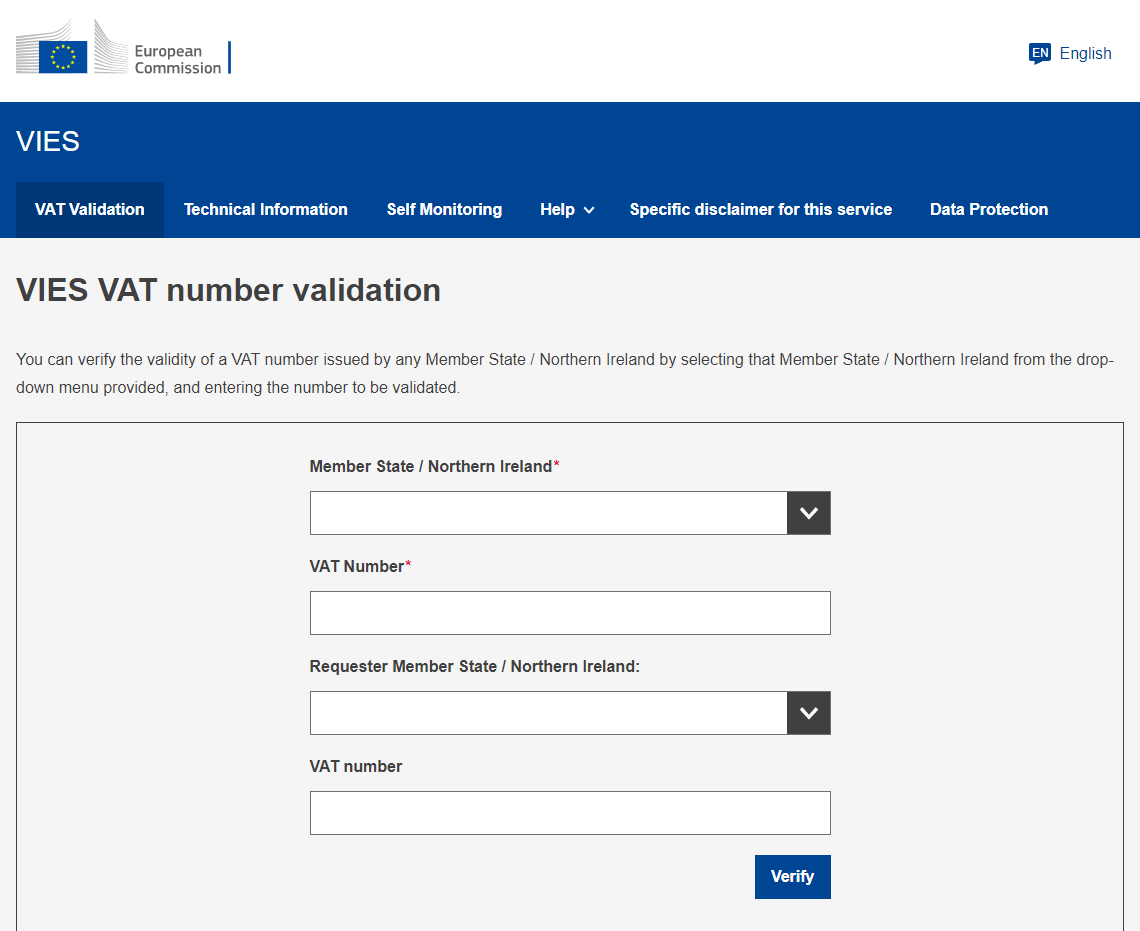The height and width of the screenshot is (931, 1140).
Task: Open Specific disclaimer for this service
Action: pyautogui.click(x=761, y=210)
